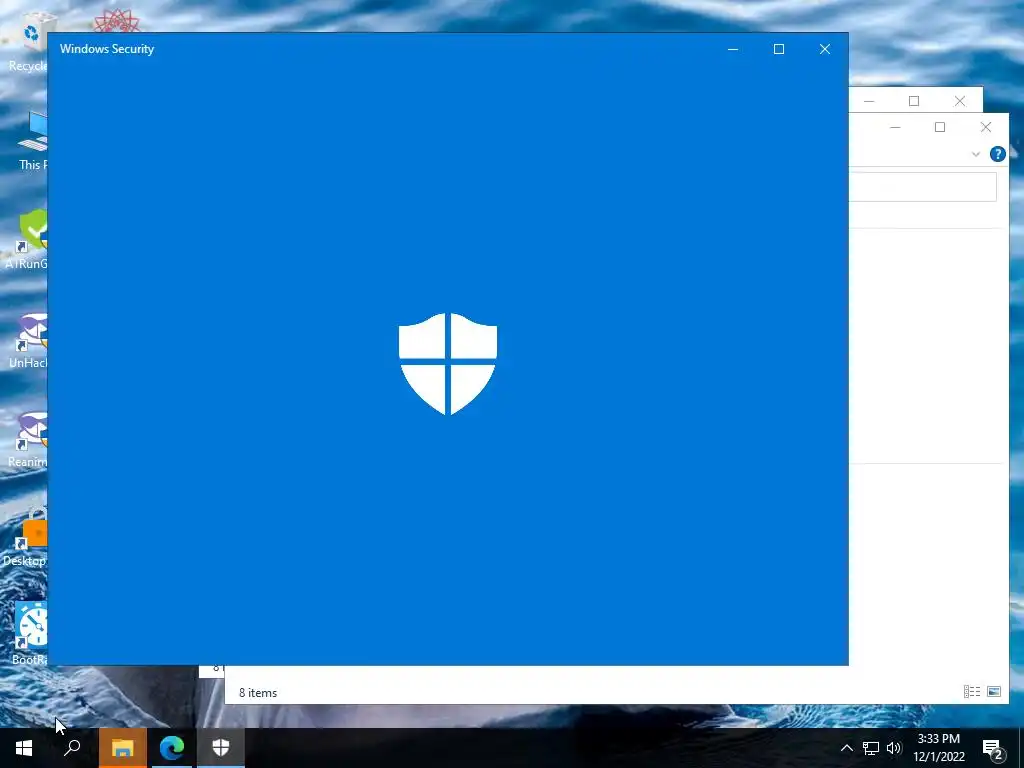Maximize the rear background window
This screenshot has height=768, width=1024.
(914, 101)
